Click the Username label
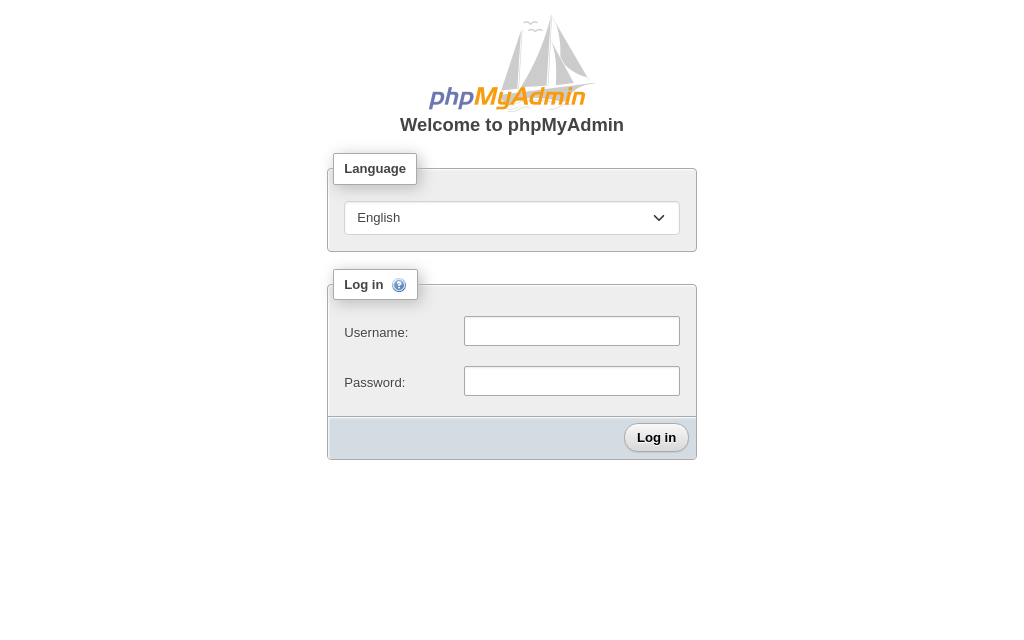The image size is (1024, 640). [376, 332]
